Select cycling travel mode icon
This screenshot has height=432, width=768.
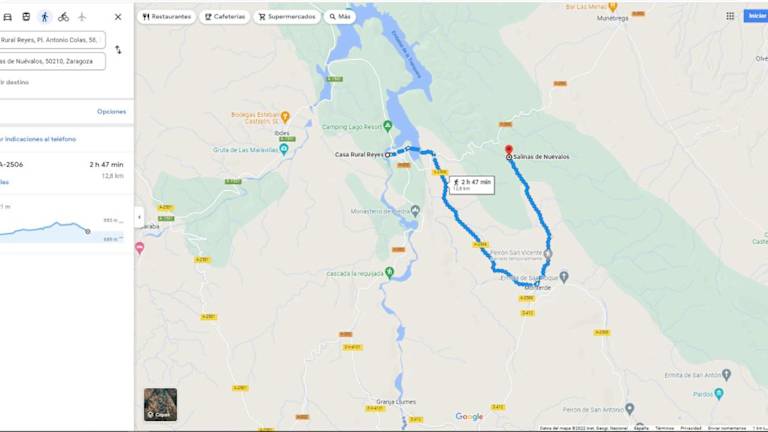coord(63,17)
